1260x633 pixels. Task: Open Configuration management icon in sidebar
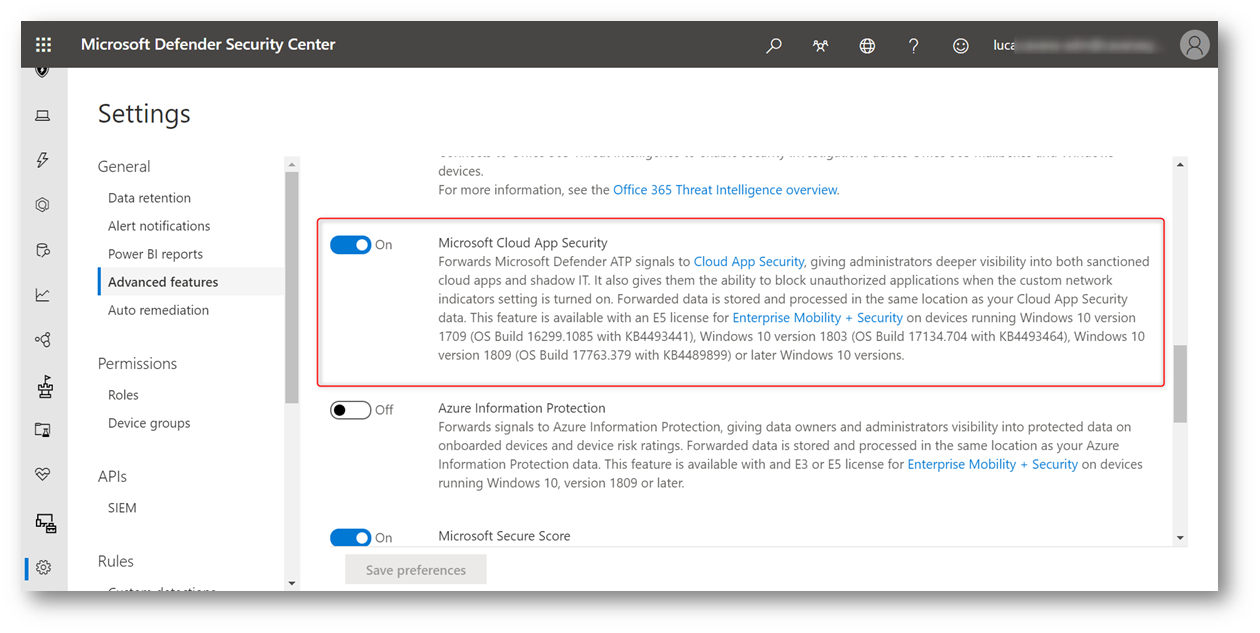coord(45,522)
